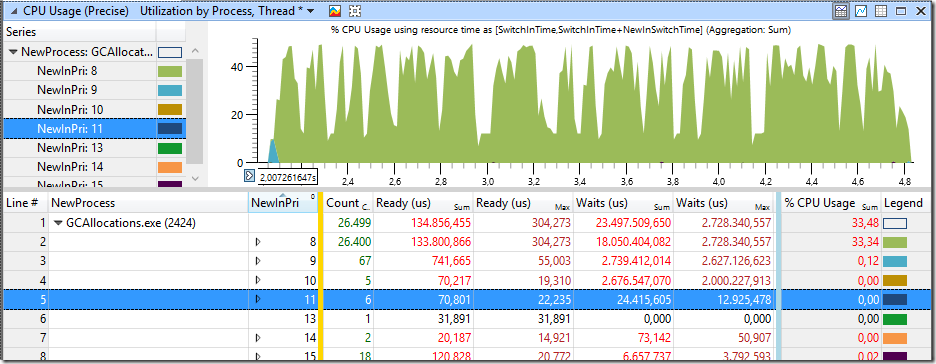Switch to graph only display mode

861,11
